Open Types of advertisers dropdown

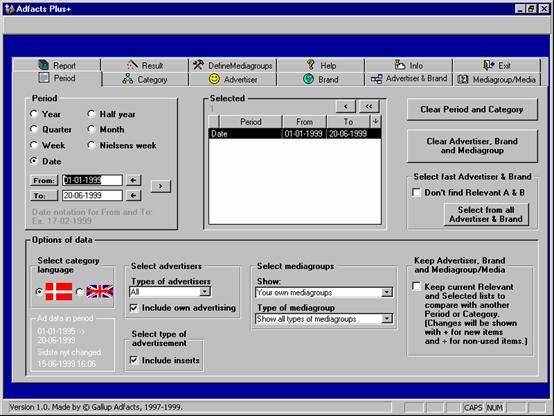point(205,292)
